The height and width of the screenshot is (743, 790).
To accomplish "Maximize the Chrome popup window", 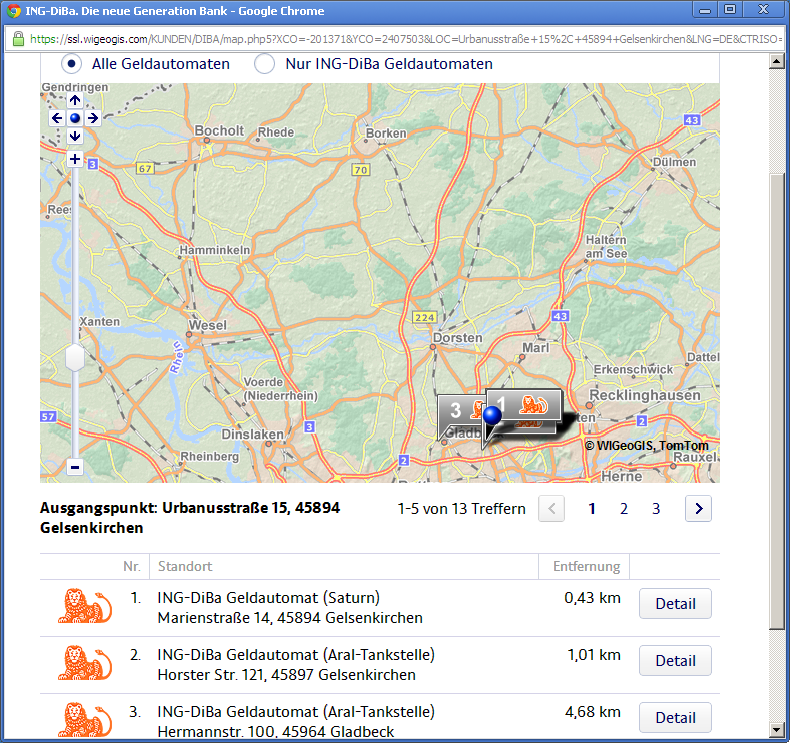I will click(730, 9).
